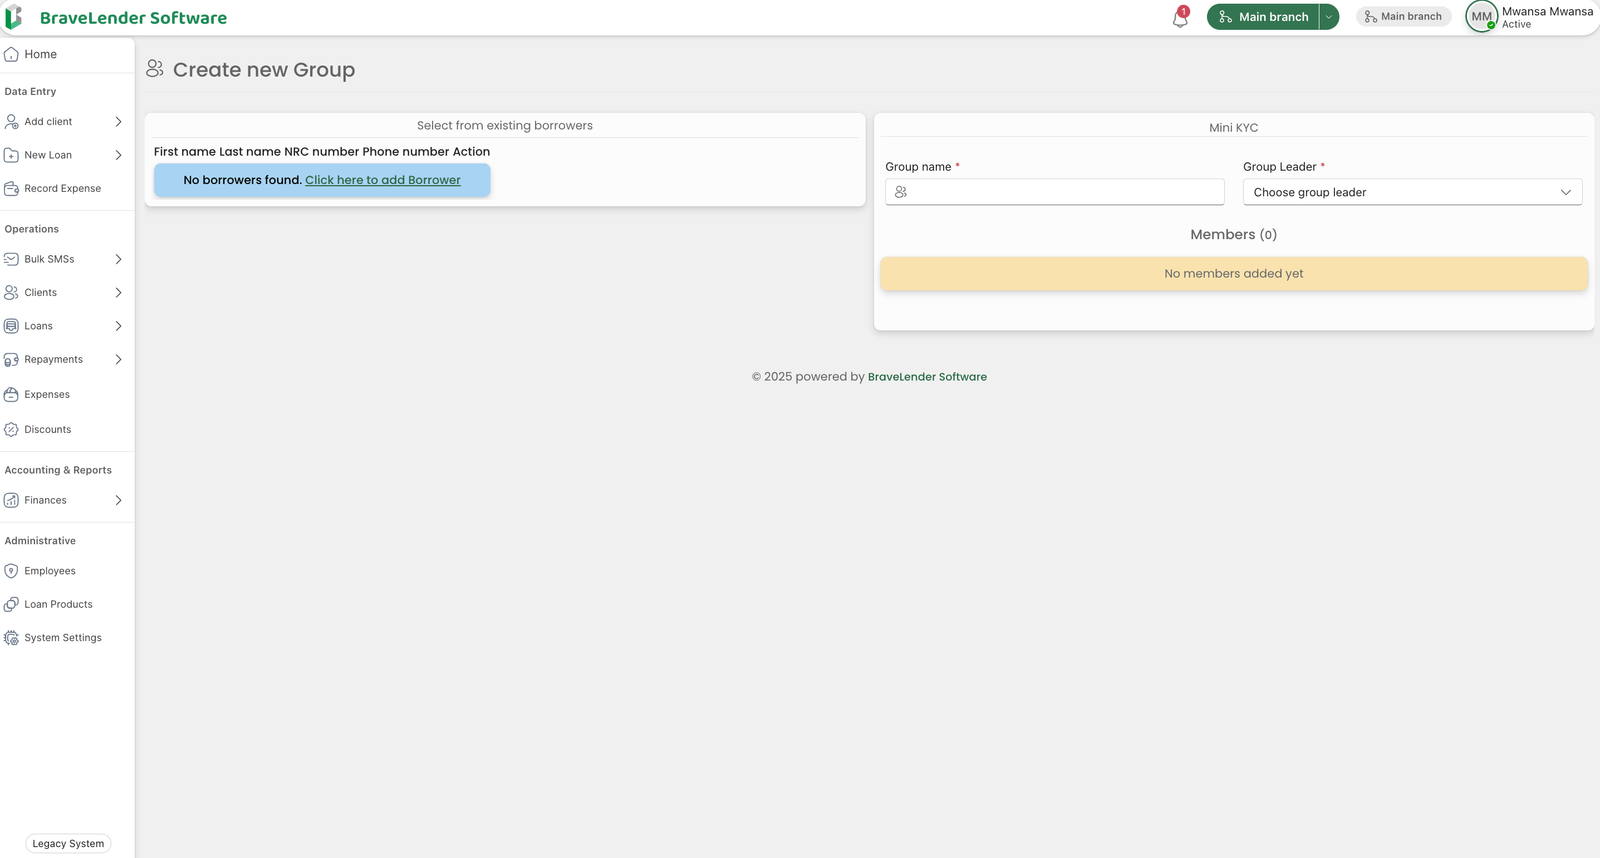Open the Choose group leader dropdown
This screenshot has width=1600, height=858.
[1411, 192]
